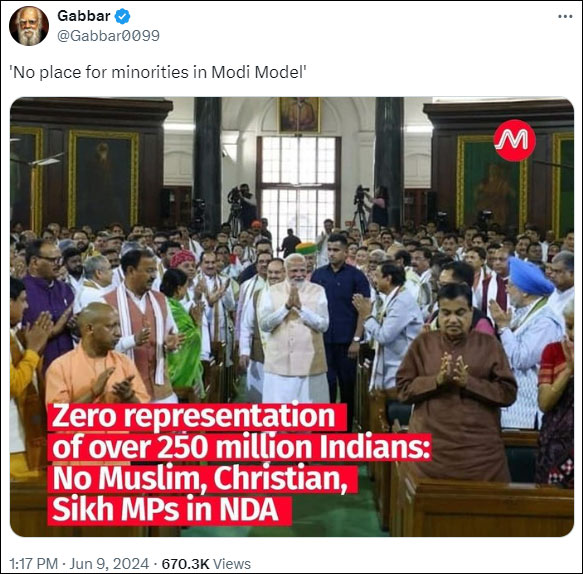The width and height of the screenshot is (583, 574).
Task: Click the blue verified badge next to Gabbar
Action: point(122,16)
